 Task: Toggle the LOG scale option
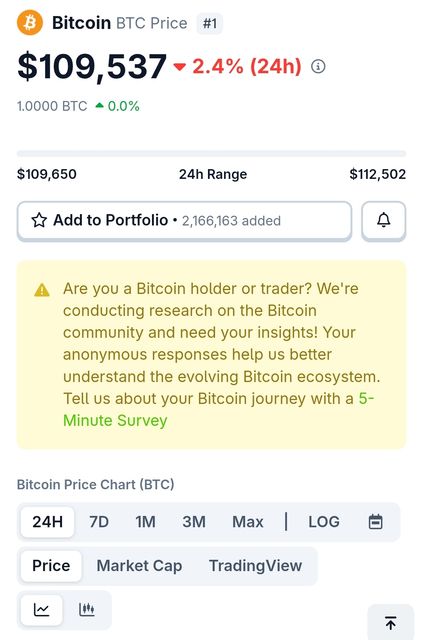click(324, 522)
